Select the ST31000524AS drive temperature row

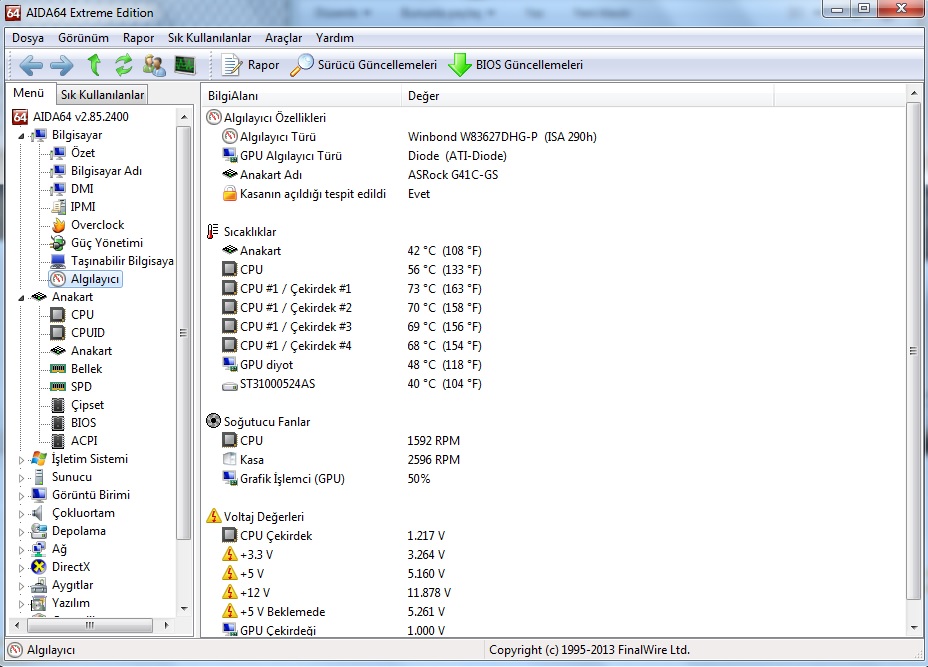coord(352,384)
